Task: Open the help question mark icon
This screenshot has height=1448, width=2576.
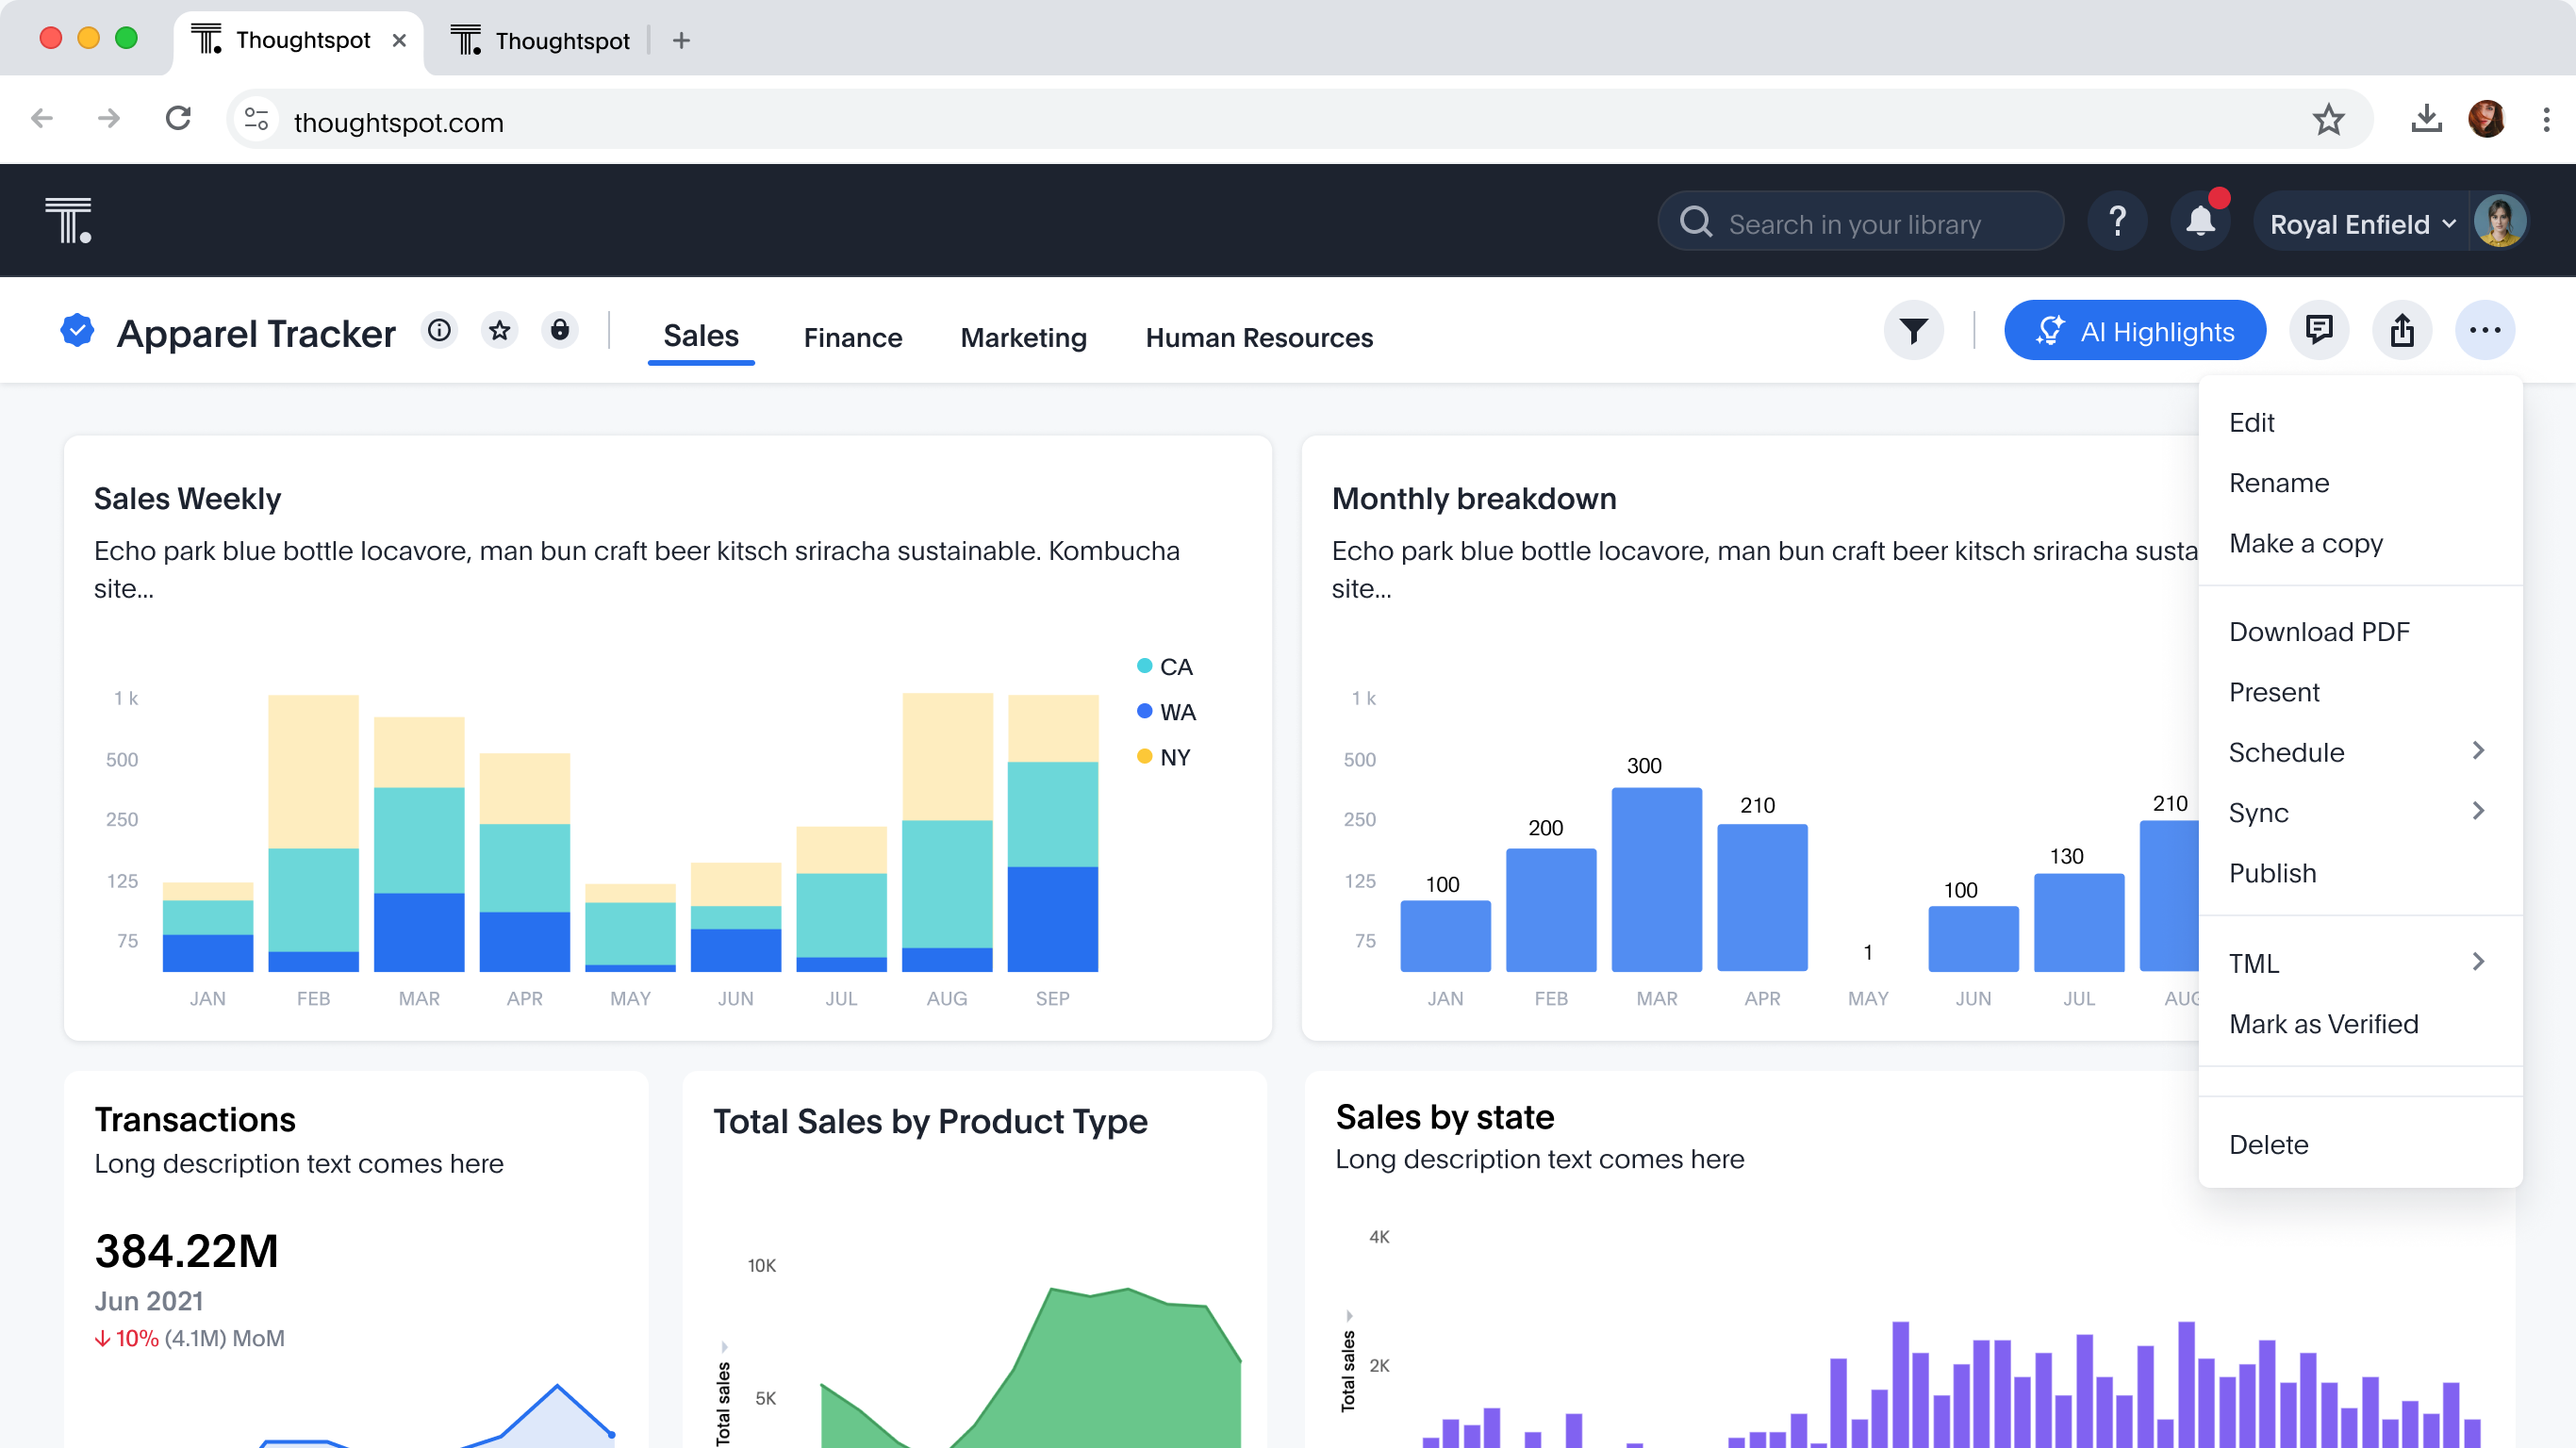Action: [x=2117, y=221]
